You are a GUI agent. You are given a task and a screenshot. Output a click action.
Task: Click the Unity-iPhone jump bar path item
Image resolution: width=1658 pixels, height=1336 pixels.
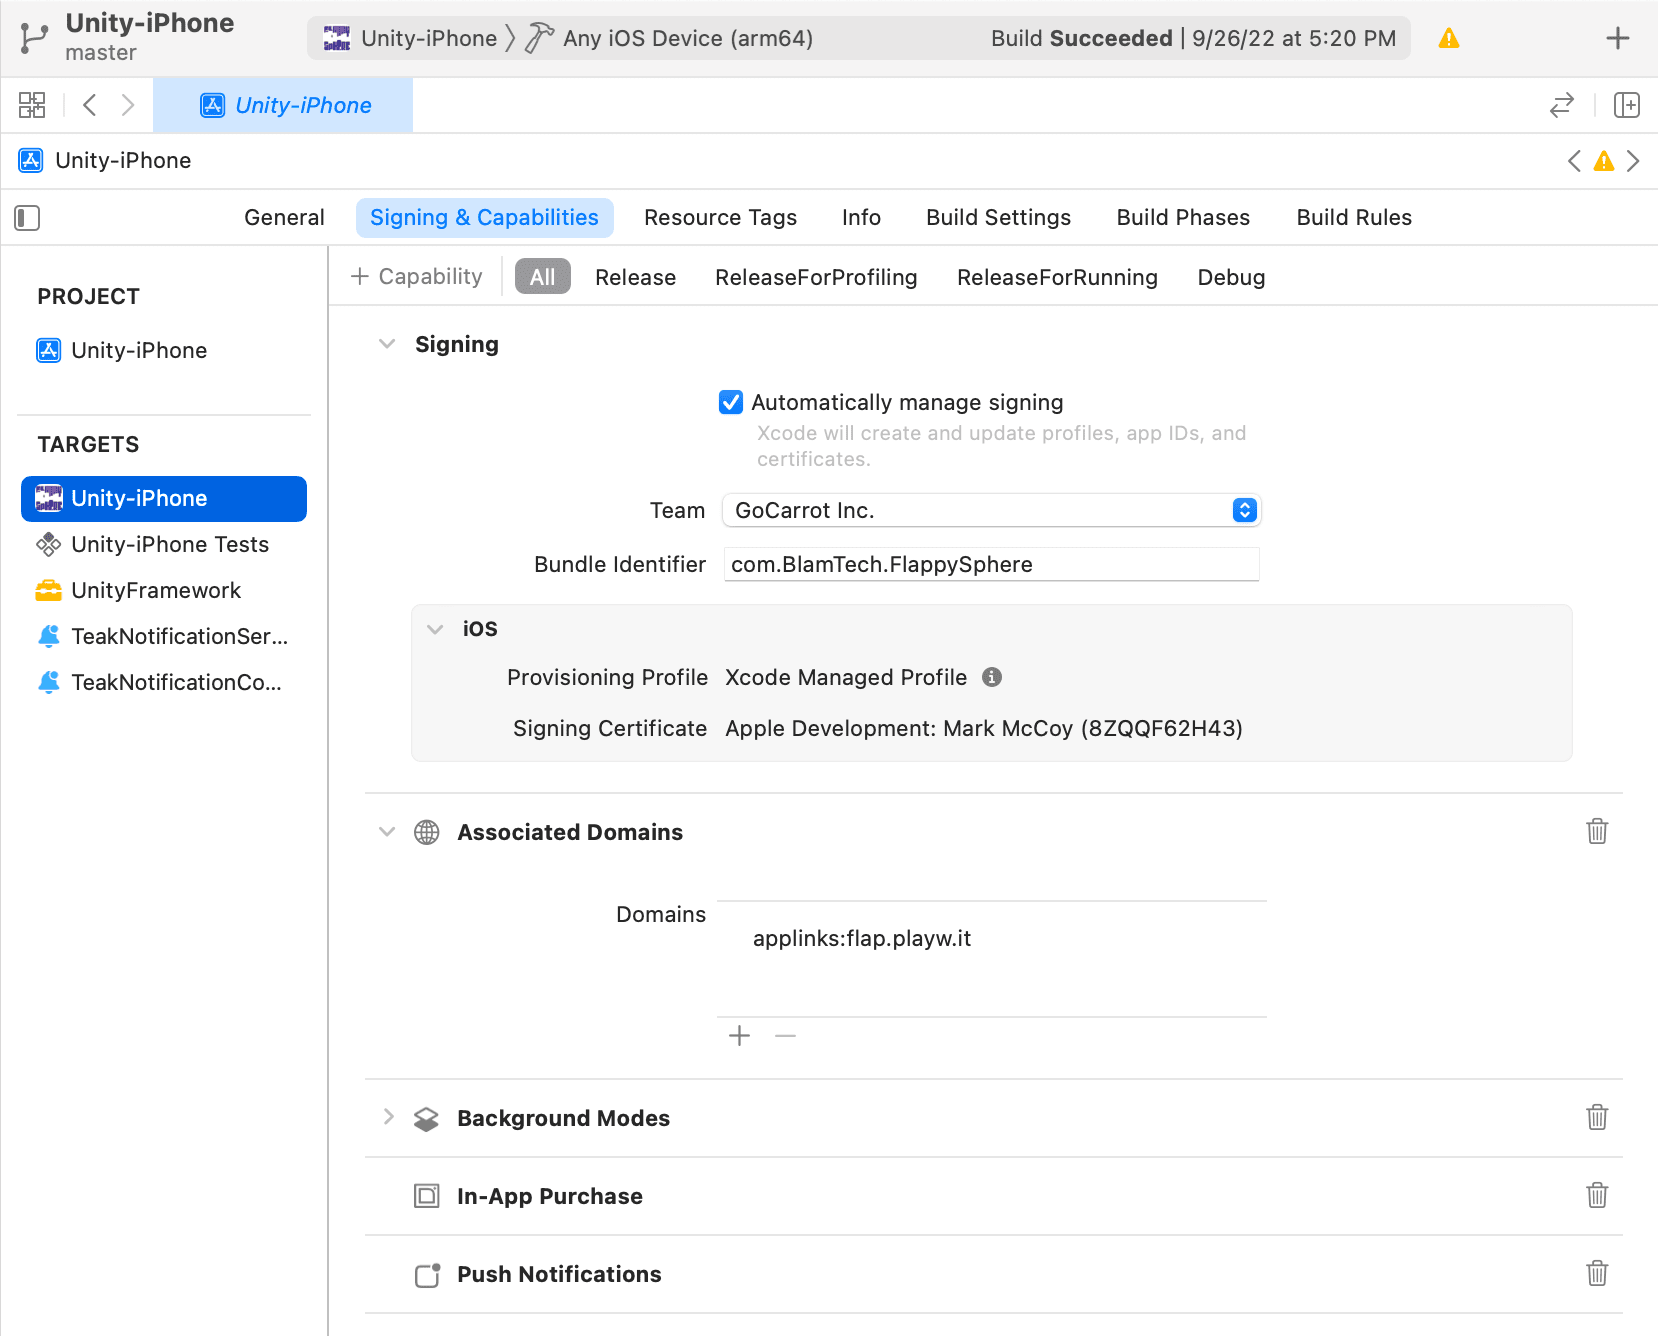(123, 161)
